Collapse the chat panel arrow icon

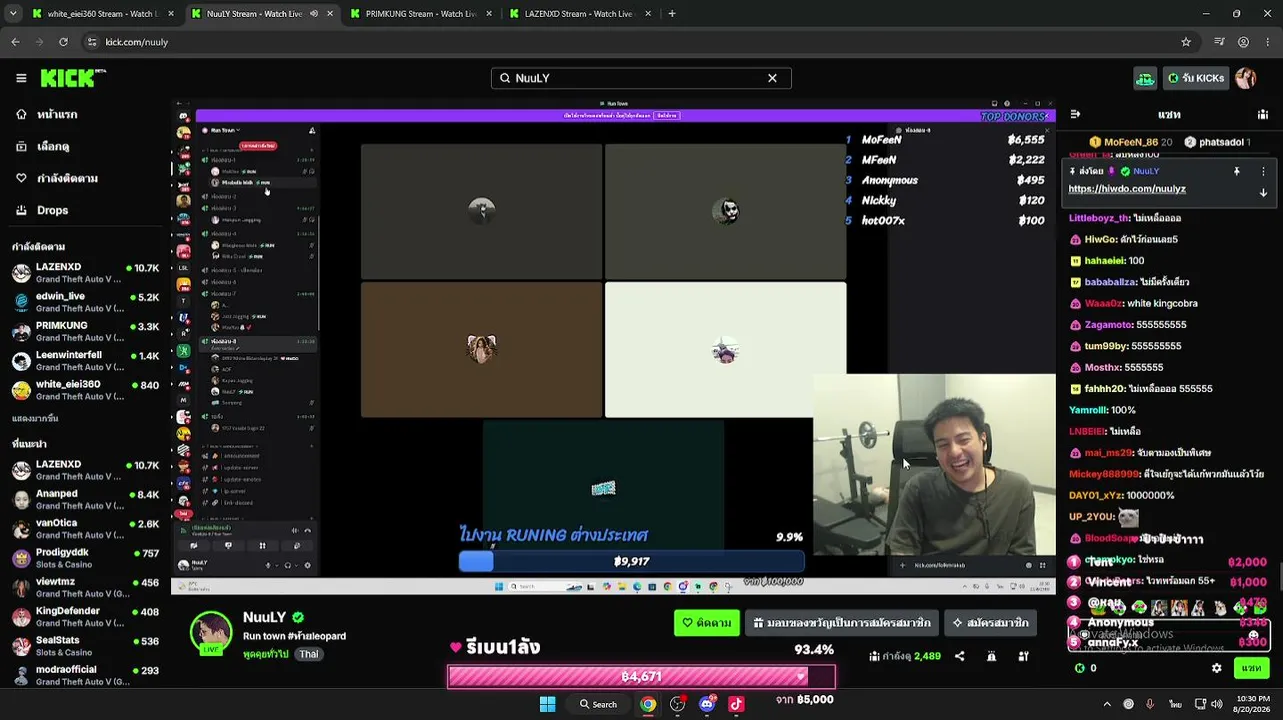pos(1075,114)
